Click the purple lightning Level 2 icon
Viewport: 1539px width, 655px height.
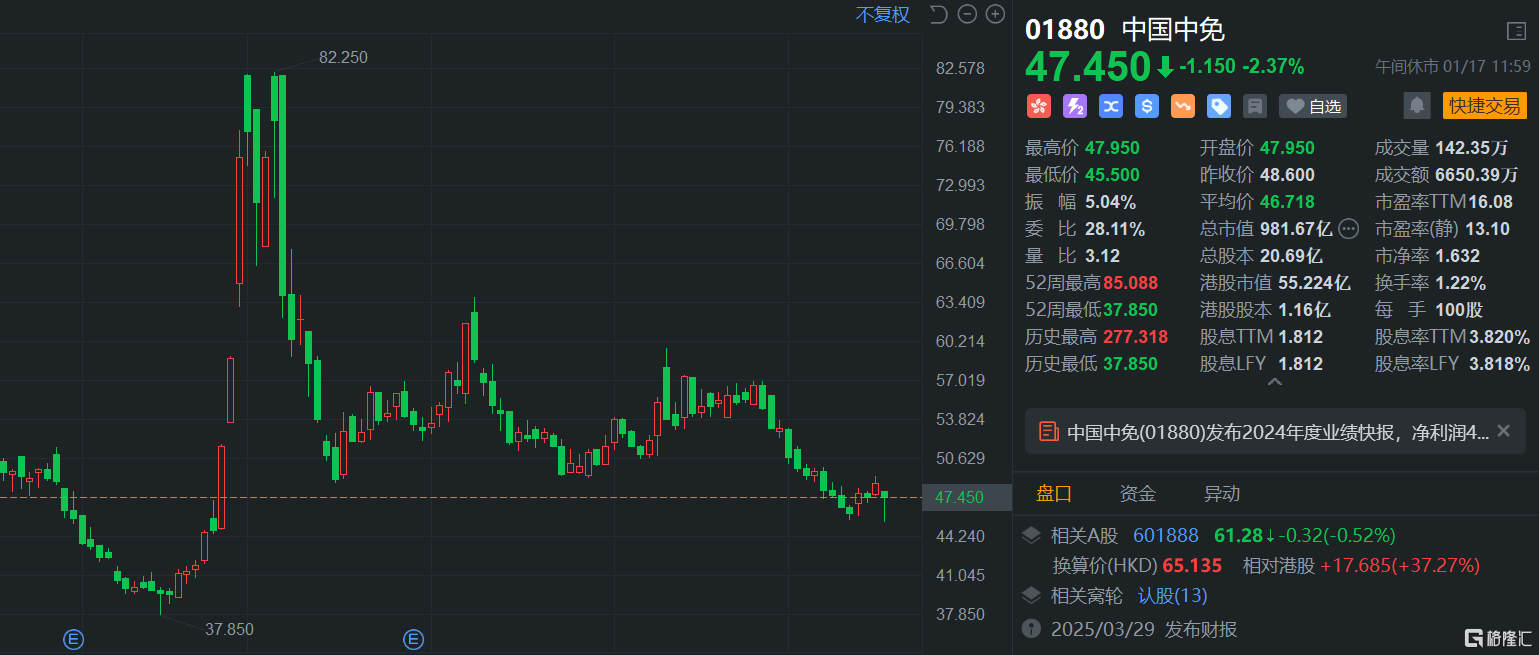point(1075,106)
